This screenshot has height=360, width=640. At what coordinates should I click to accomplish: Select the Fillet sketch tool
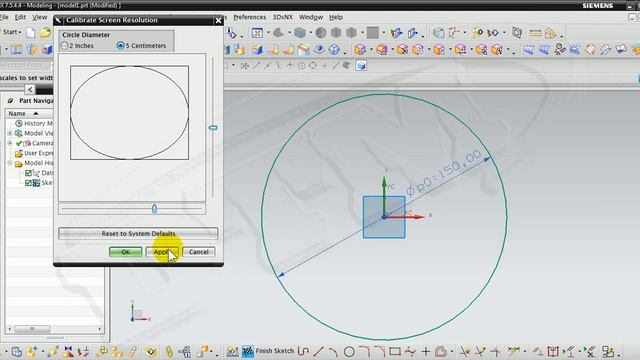(x=364, y=351)
